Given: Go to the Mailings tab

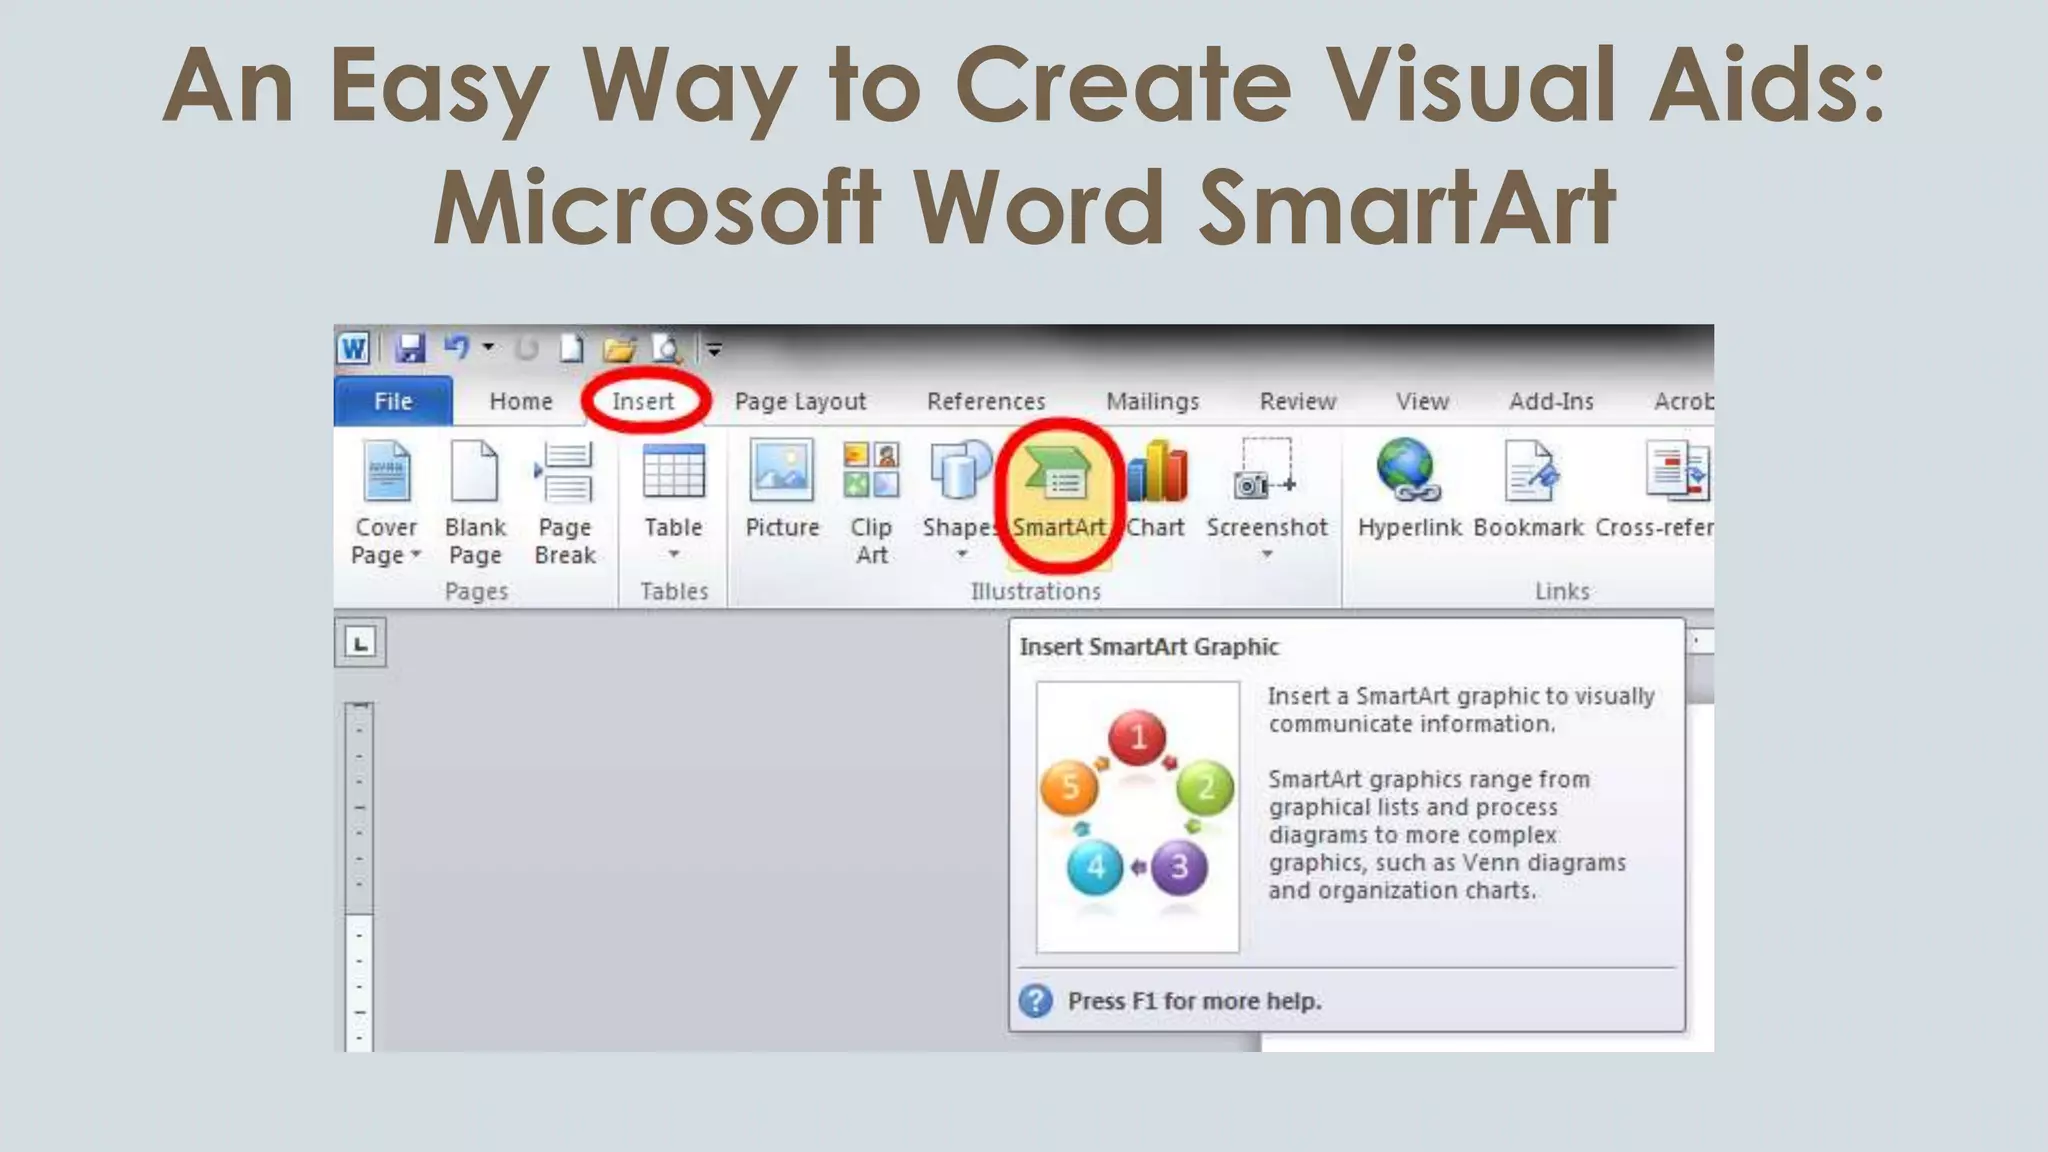Looking at the screenshot, I should click(1152, 401).
